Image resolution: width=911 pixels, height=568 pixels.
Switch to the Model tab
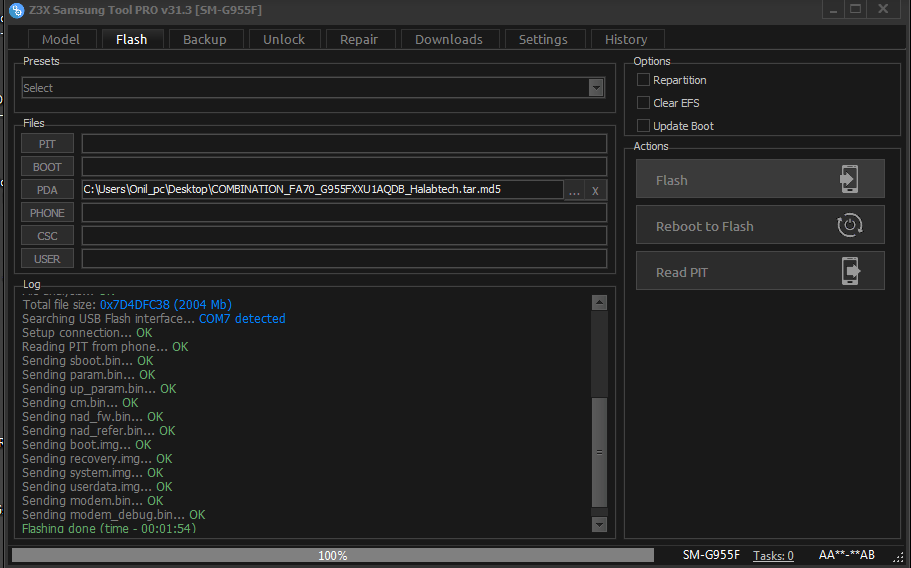[x=60, y=39]
